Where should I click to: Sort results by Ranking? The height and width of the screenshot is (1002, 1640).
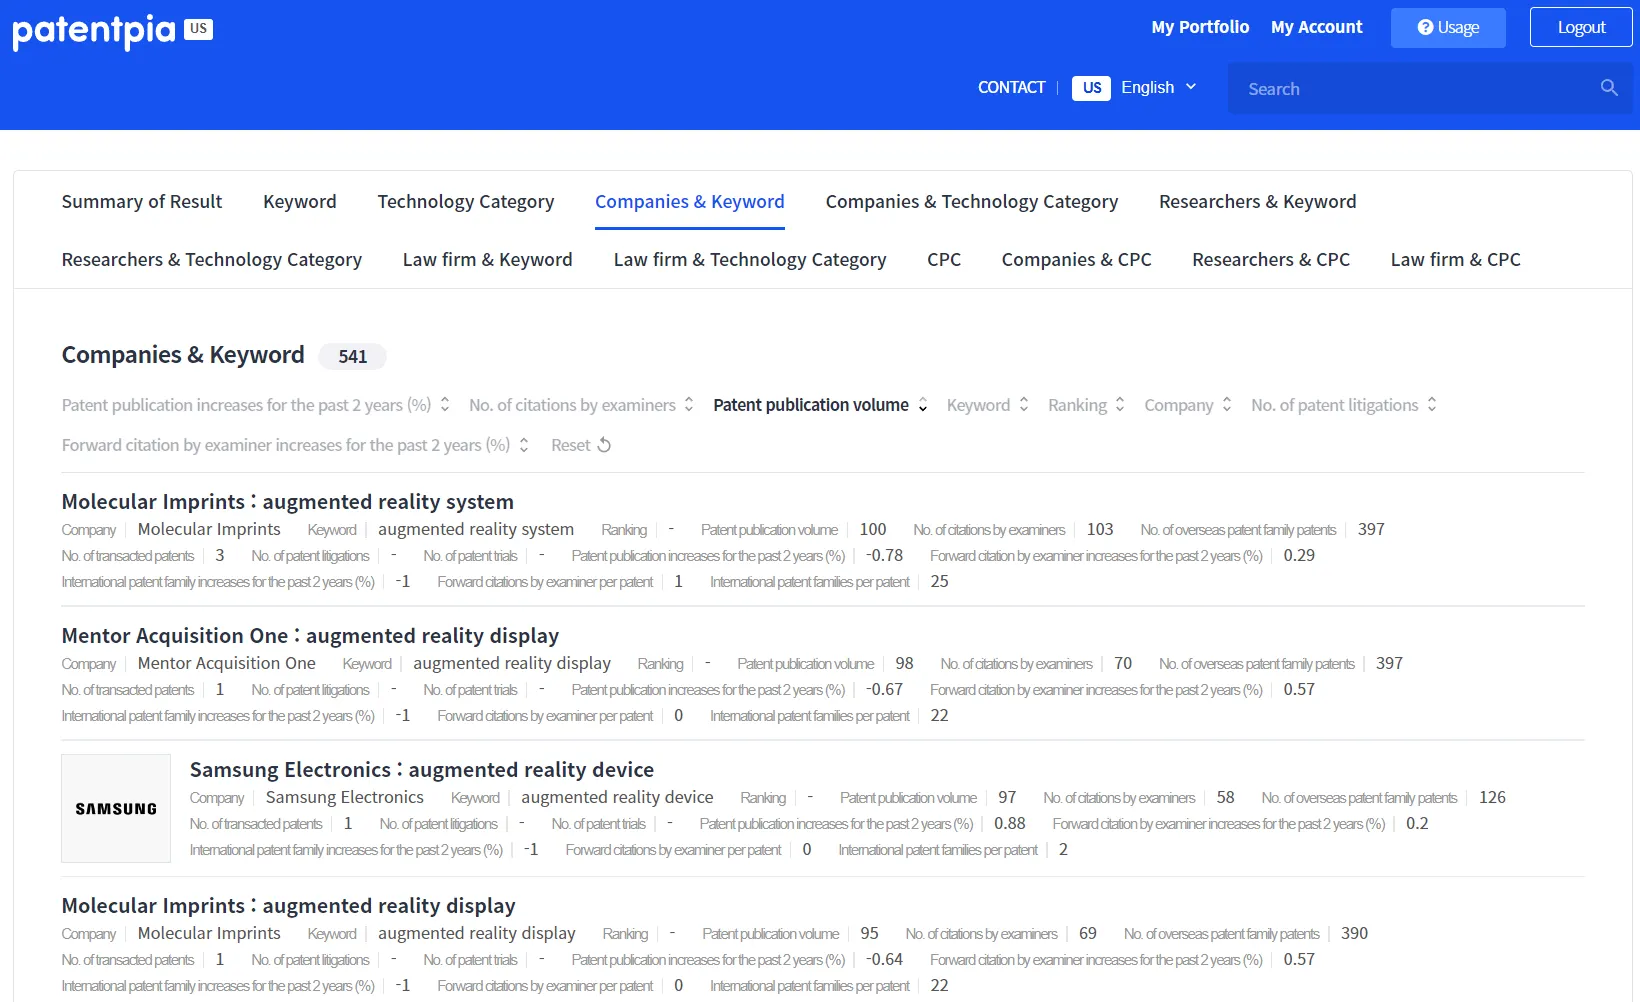click(x=1086, y=405)
